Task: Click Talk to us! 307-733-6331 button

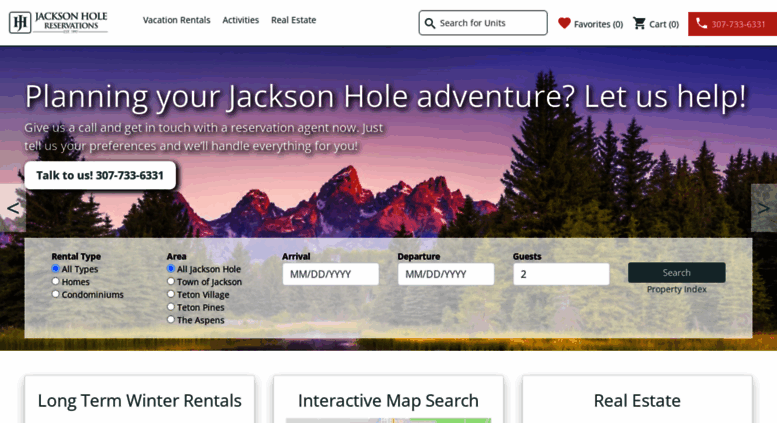Action: 100,175
